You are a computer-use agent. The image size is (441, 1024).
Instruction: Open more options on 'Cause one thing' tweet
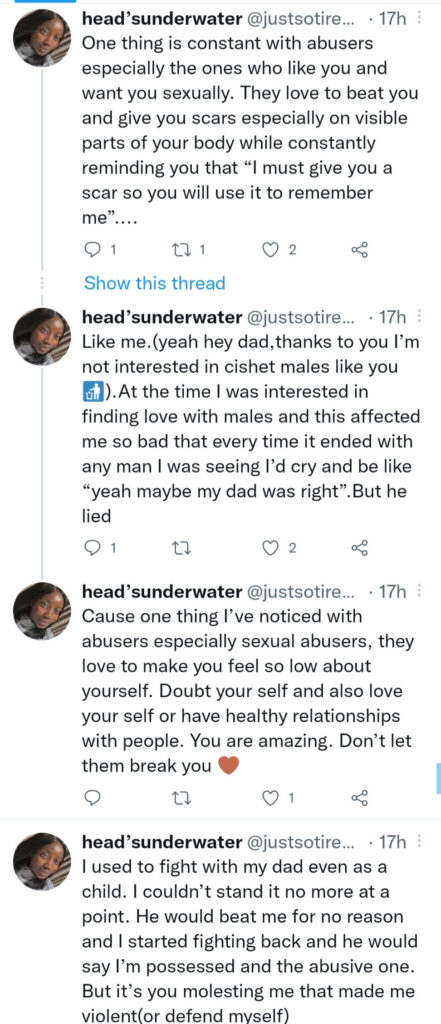(419, 592)
